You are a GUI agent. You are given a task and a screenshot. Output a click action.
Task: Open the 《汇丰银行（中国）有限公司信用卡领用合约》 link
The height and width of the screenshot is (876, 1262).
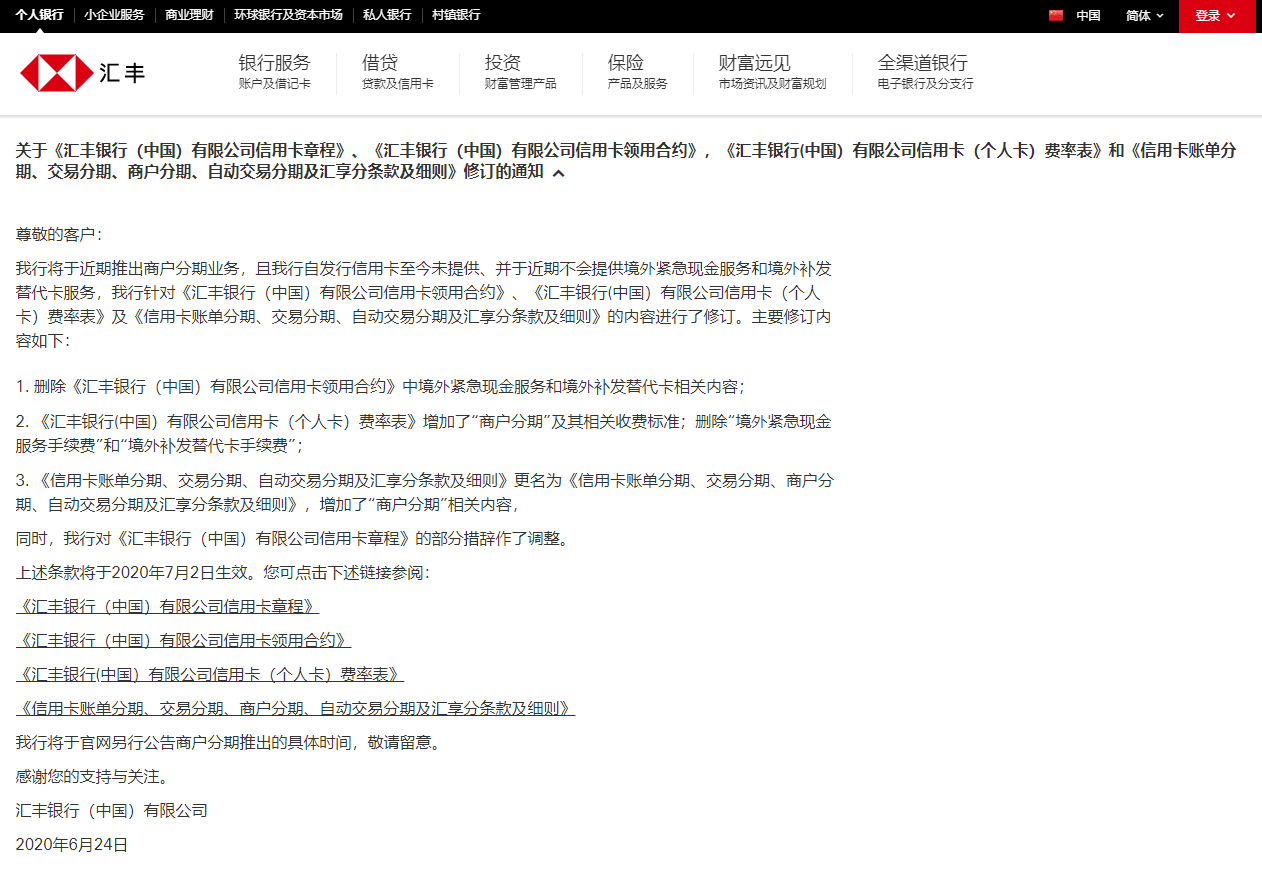(184, 641)
